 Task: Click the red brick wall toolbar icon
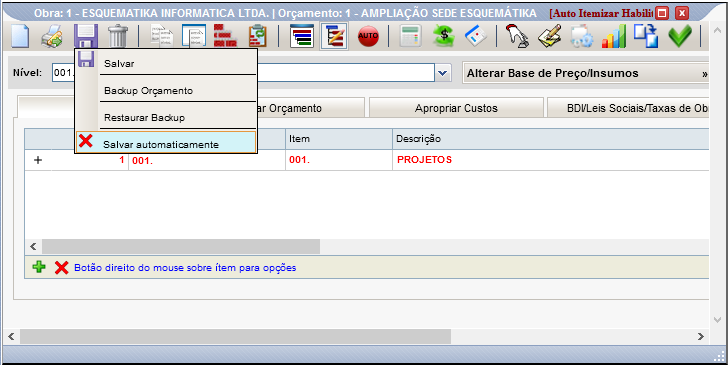point(225,36)
